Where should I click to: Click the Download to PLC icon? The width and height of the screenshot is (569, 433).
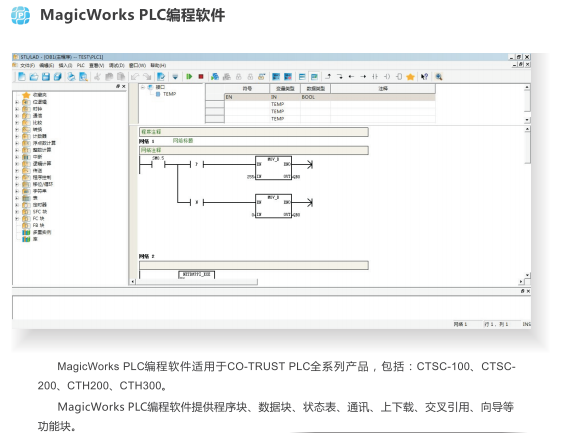point(175,77)
